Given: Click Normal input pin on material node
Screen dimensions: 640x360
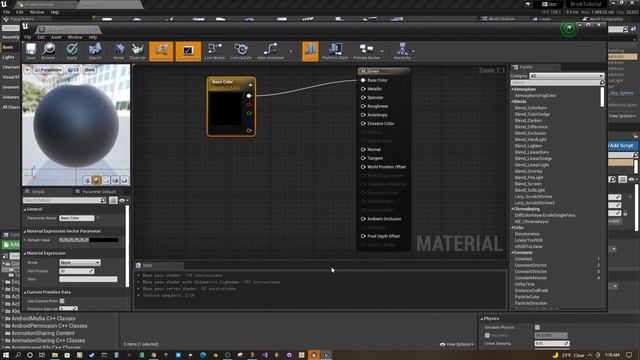Looking at the screenshot, I should pos(363,149).
